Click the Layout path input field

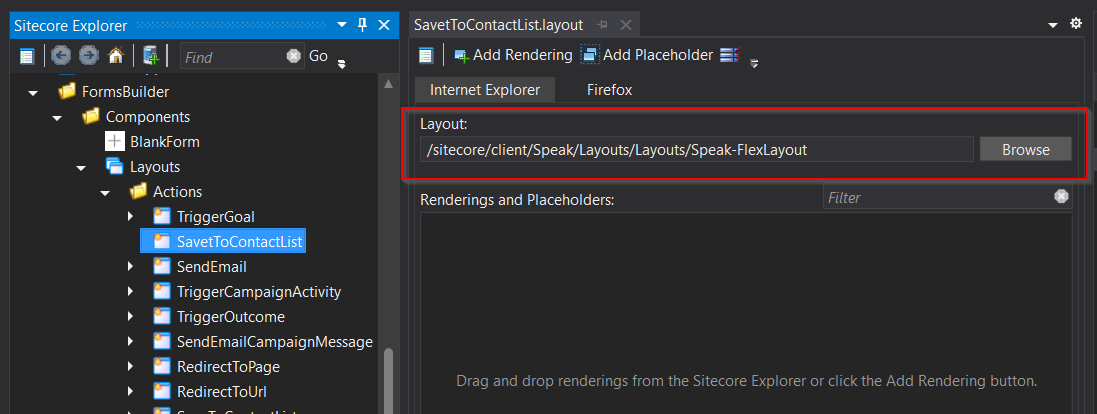696,150
